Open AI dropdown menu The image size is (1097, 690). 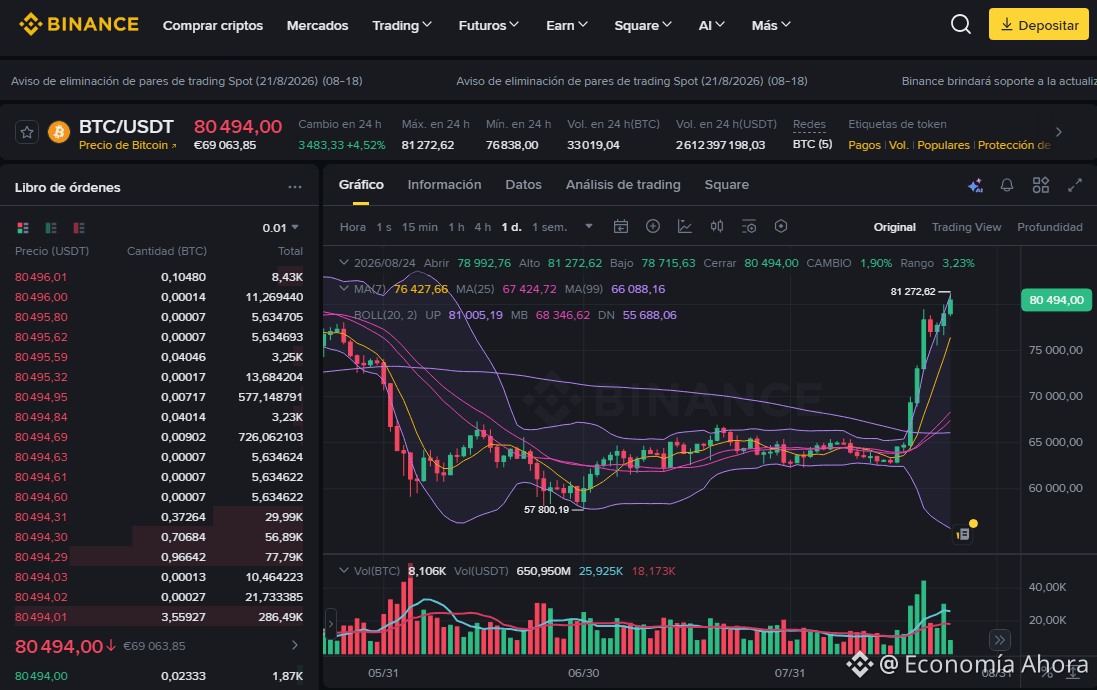[712, 25]
